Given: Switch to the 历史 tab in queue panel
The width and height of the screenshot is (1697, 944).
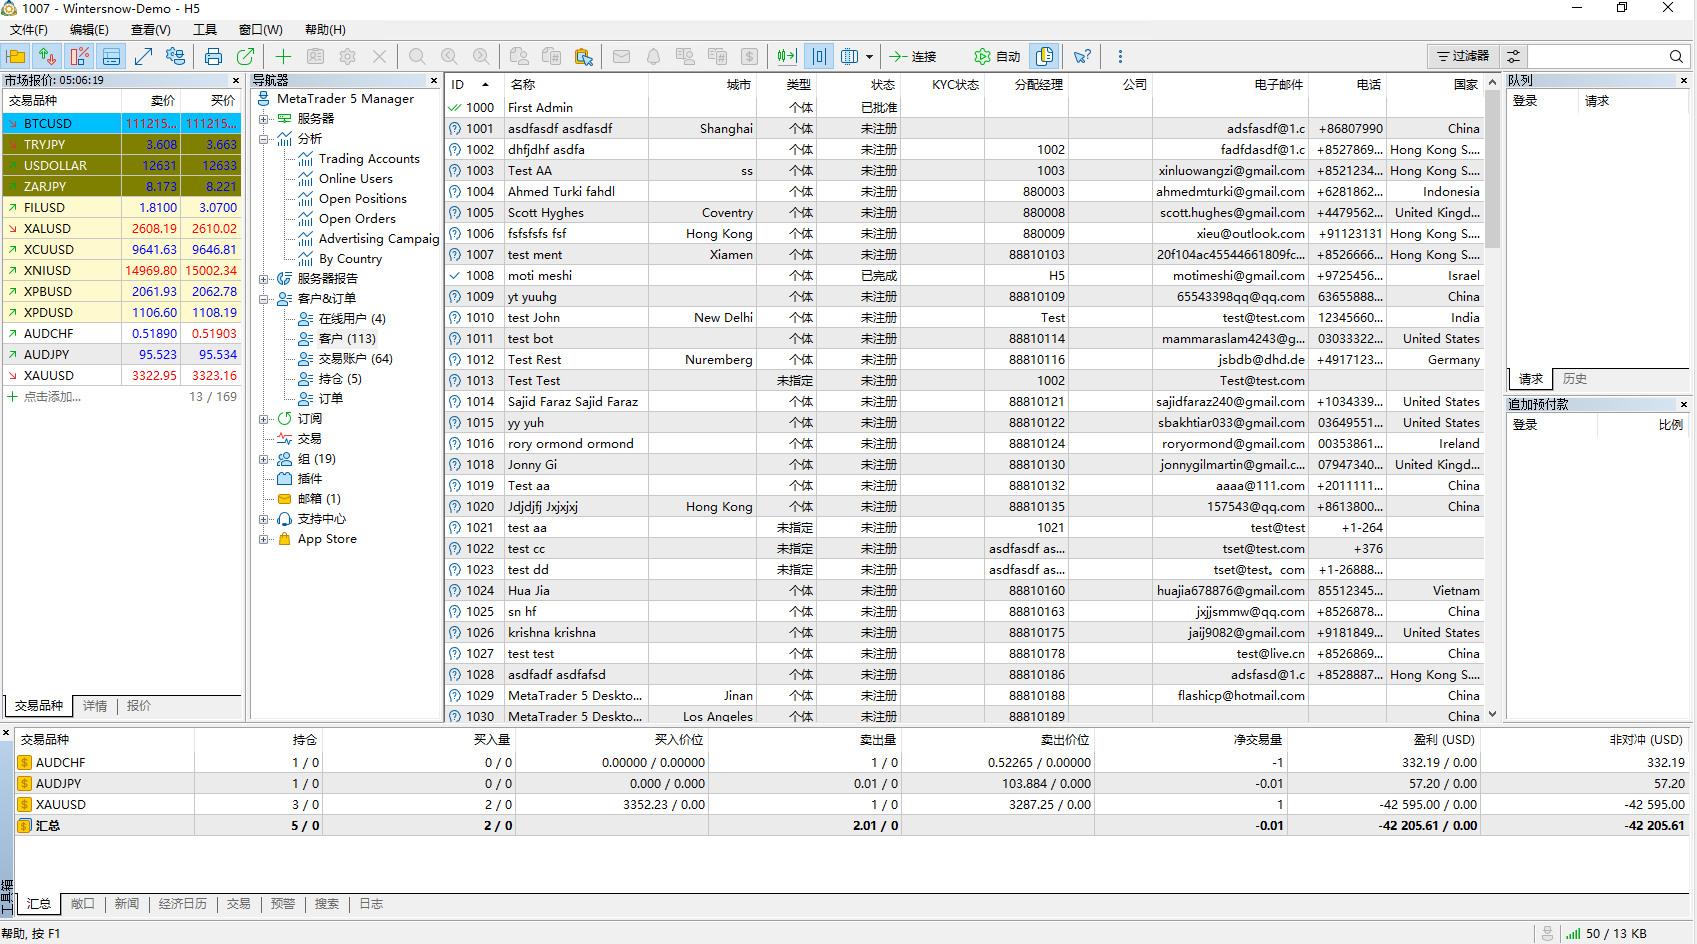Looking at the screenshot, I should [x=1575, y=379].
